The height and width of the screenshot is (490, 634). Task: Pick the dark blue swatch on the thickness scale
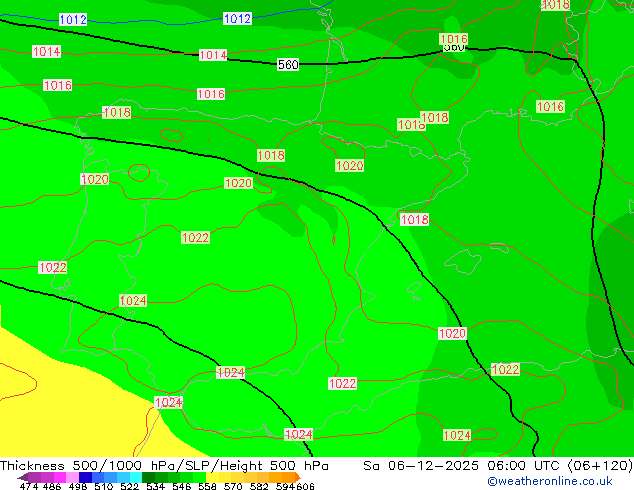87,478
